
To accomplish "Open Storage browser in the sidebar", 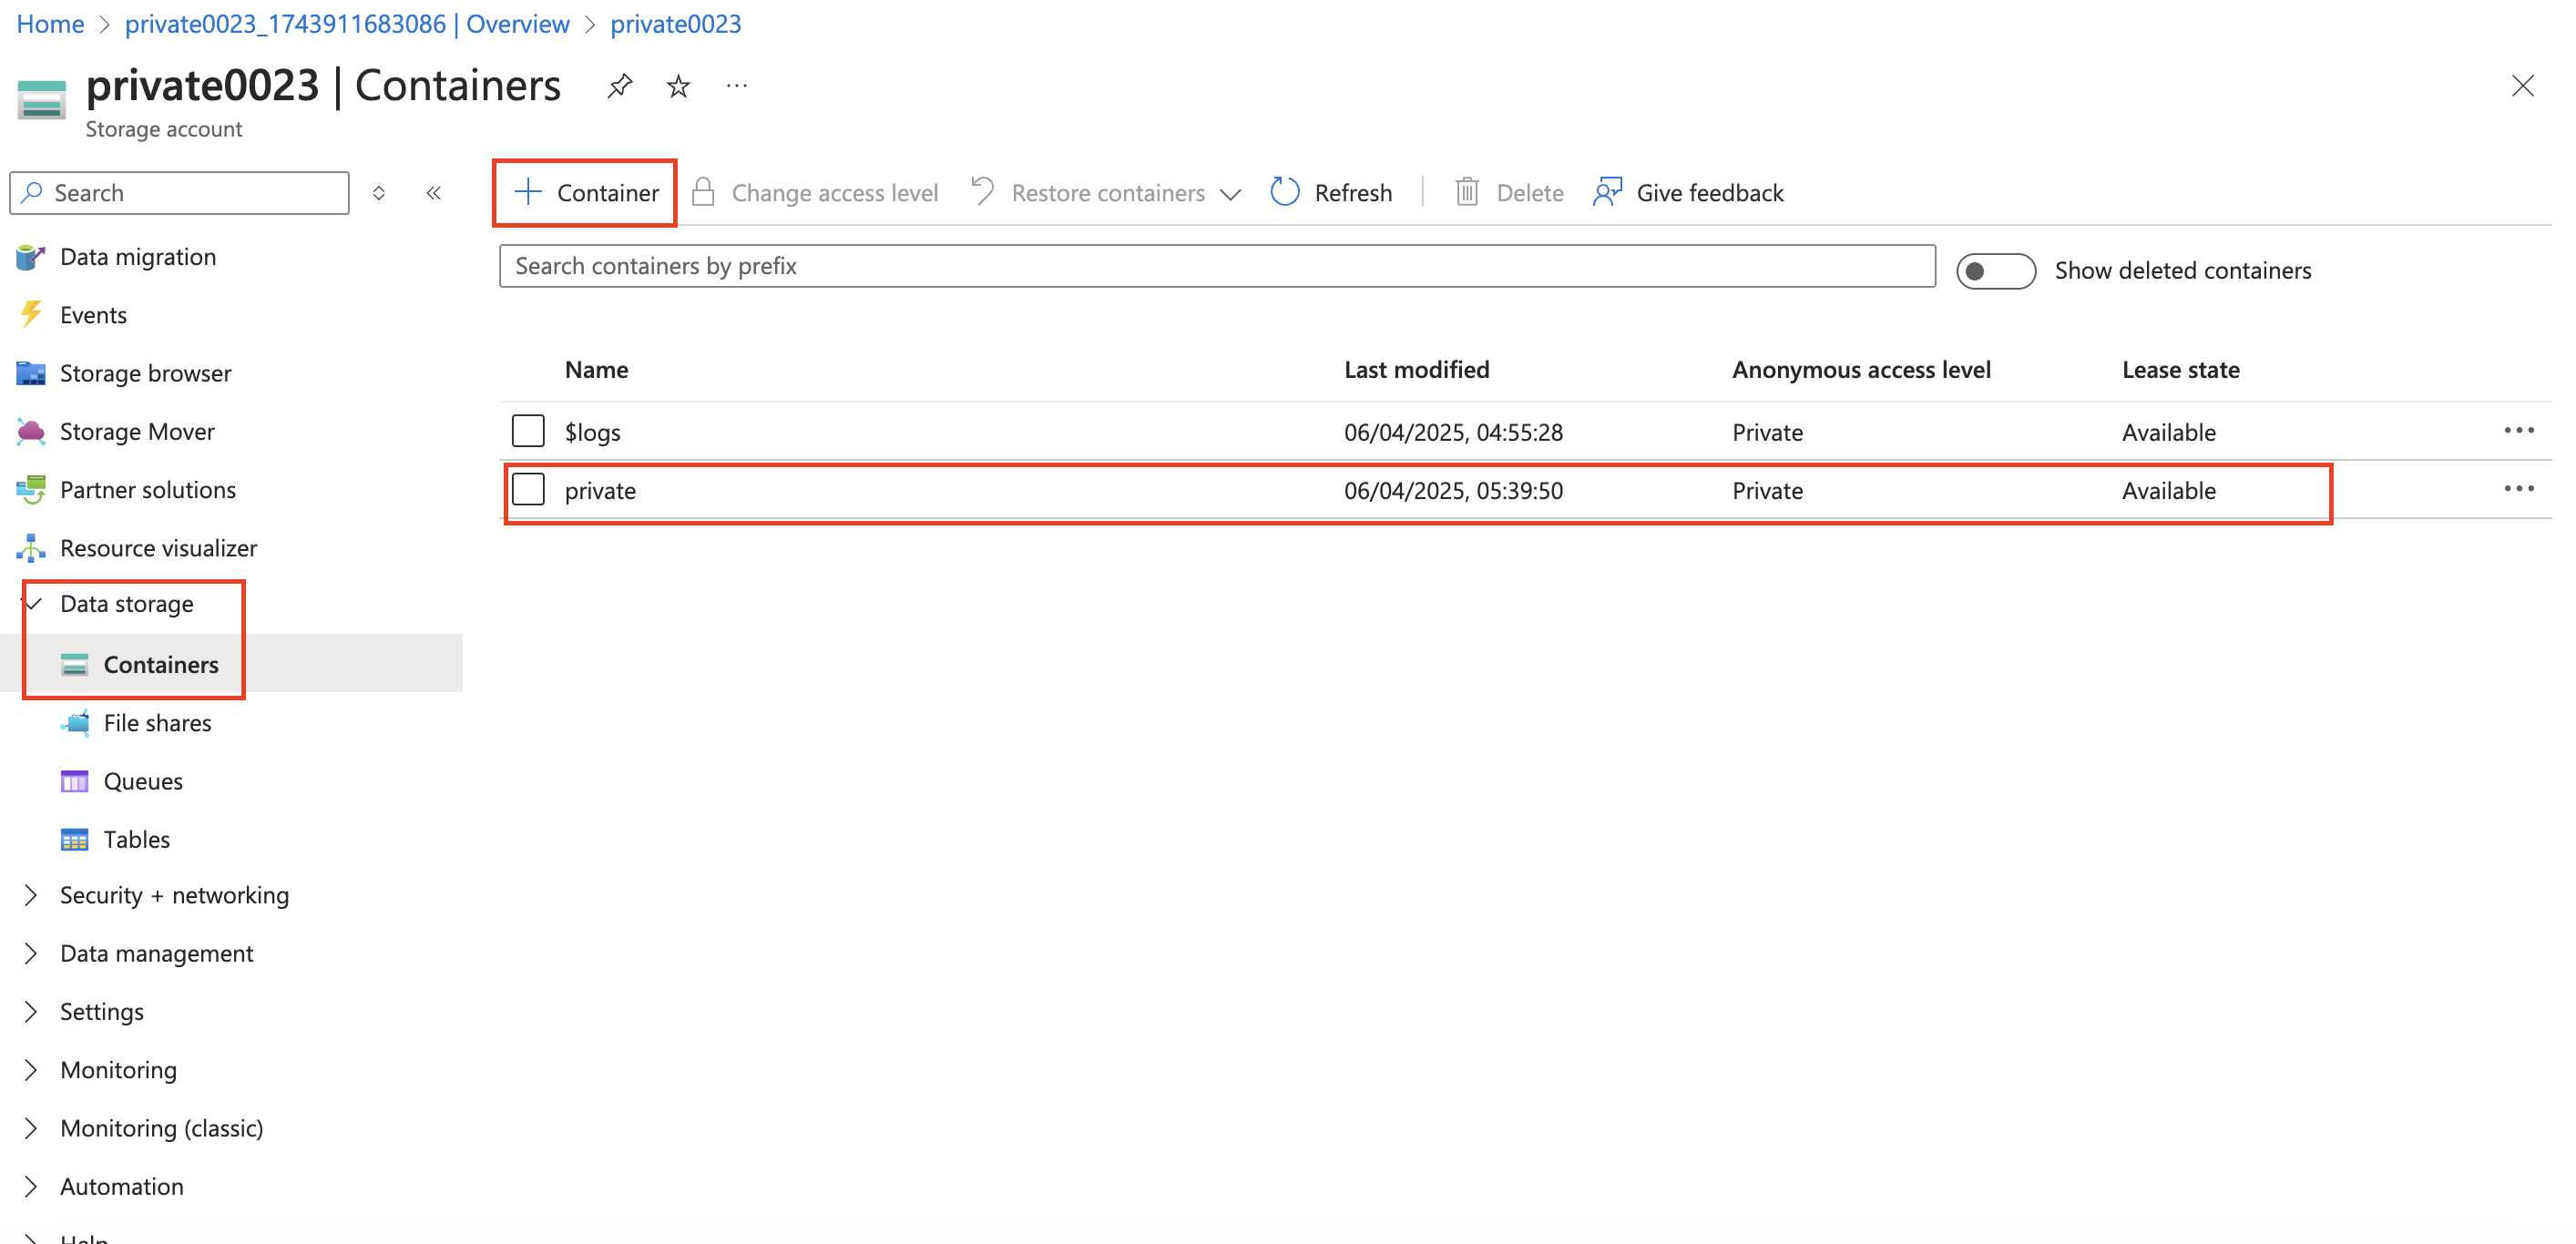I will (x=146, y=373).
